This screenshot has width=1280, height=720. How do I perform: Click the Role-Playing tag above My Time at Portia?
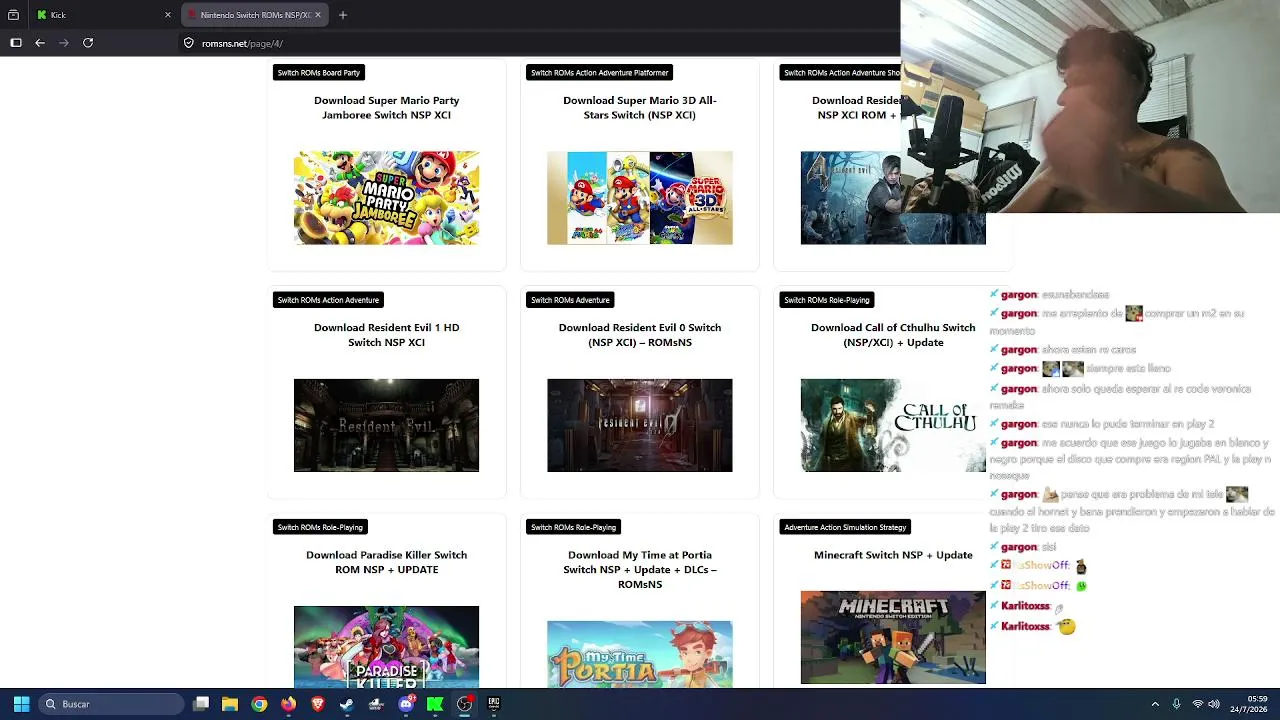click(573, 527)
